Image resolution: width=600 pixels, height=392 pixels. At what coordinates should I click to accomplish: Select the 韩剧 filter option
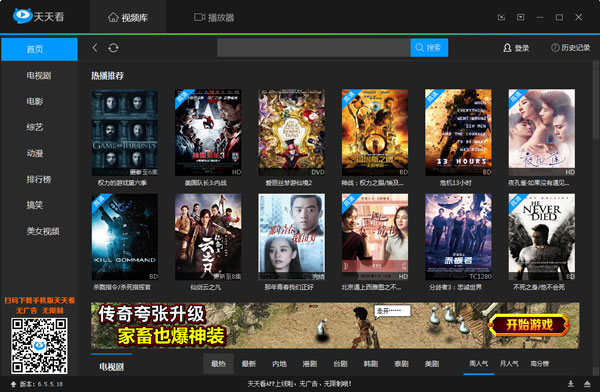coord(371,364)
